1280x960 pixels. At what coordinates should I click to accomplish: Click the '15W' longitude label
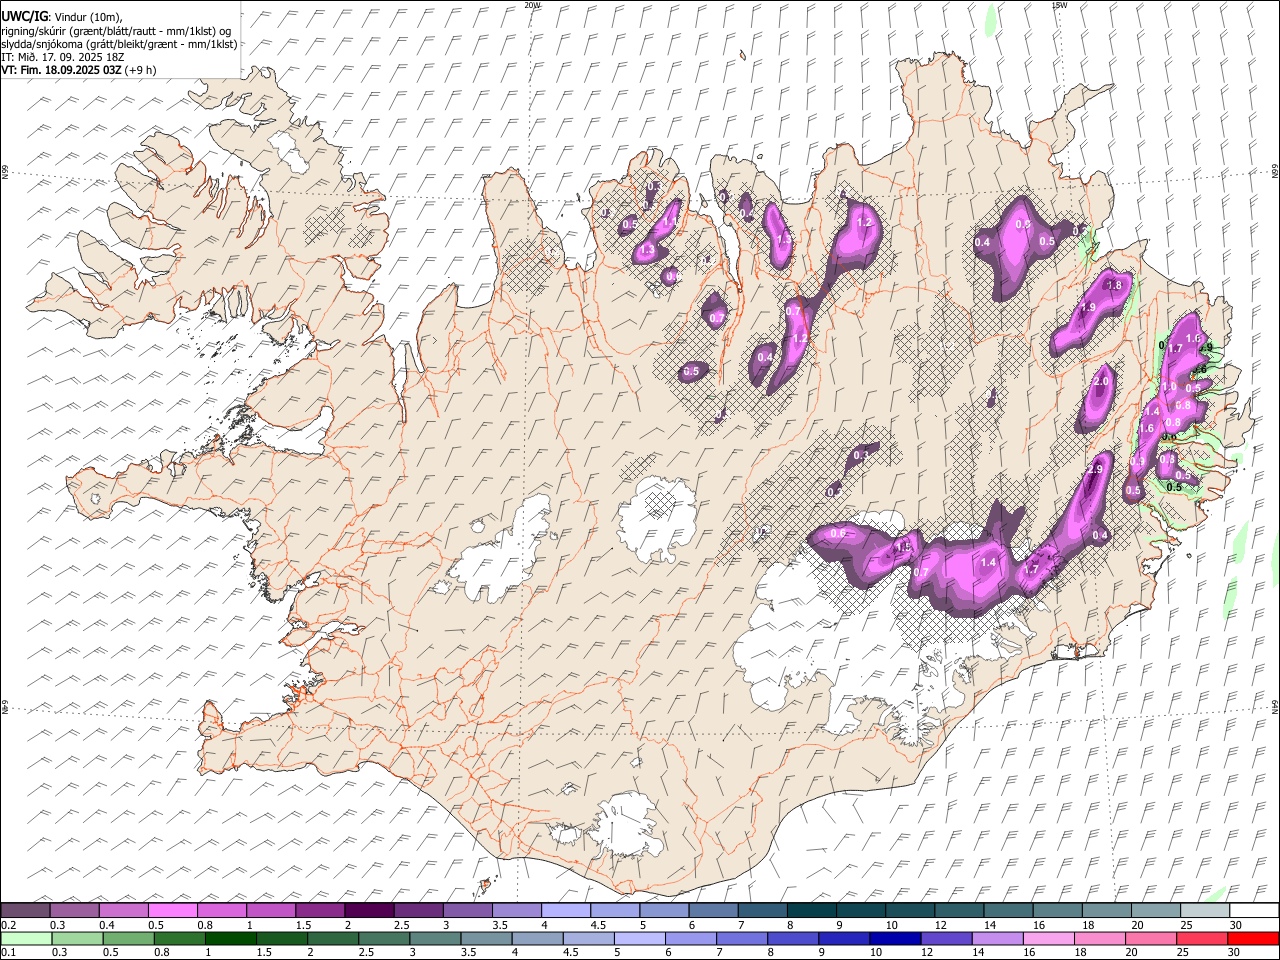[x=1059, y=5]
